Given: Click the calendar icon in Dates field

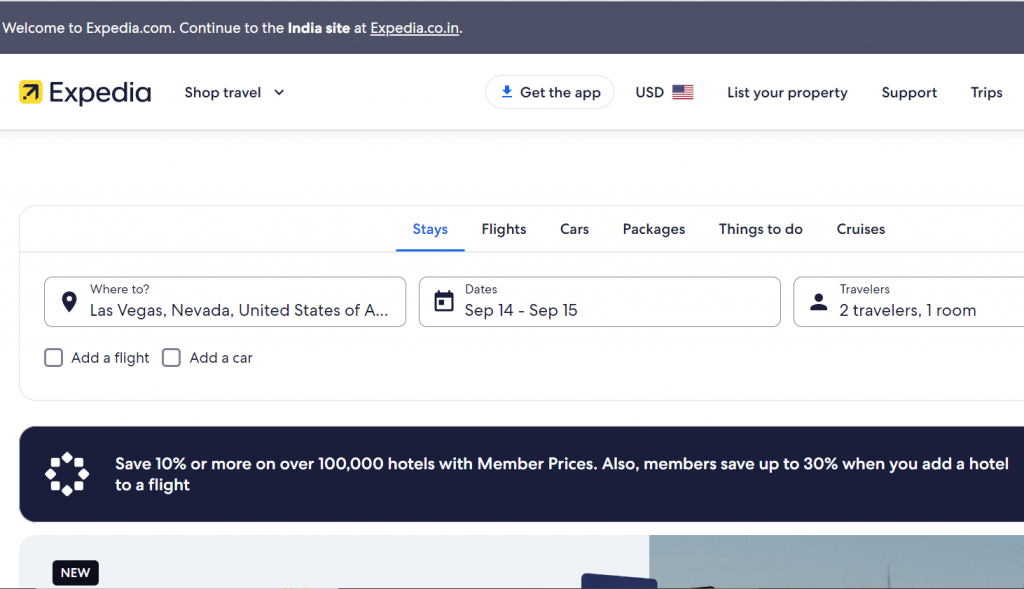Looking at the screenshot, I should (444, 301).
